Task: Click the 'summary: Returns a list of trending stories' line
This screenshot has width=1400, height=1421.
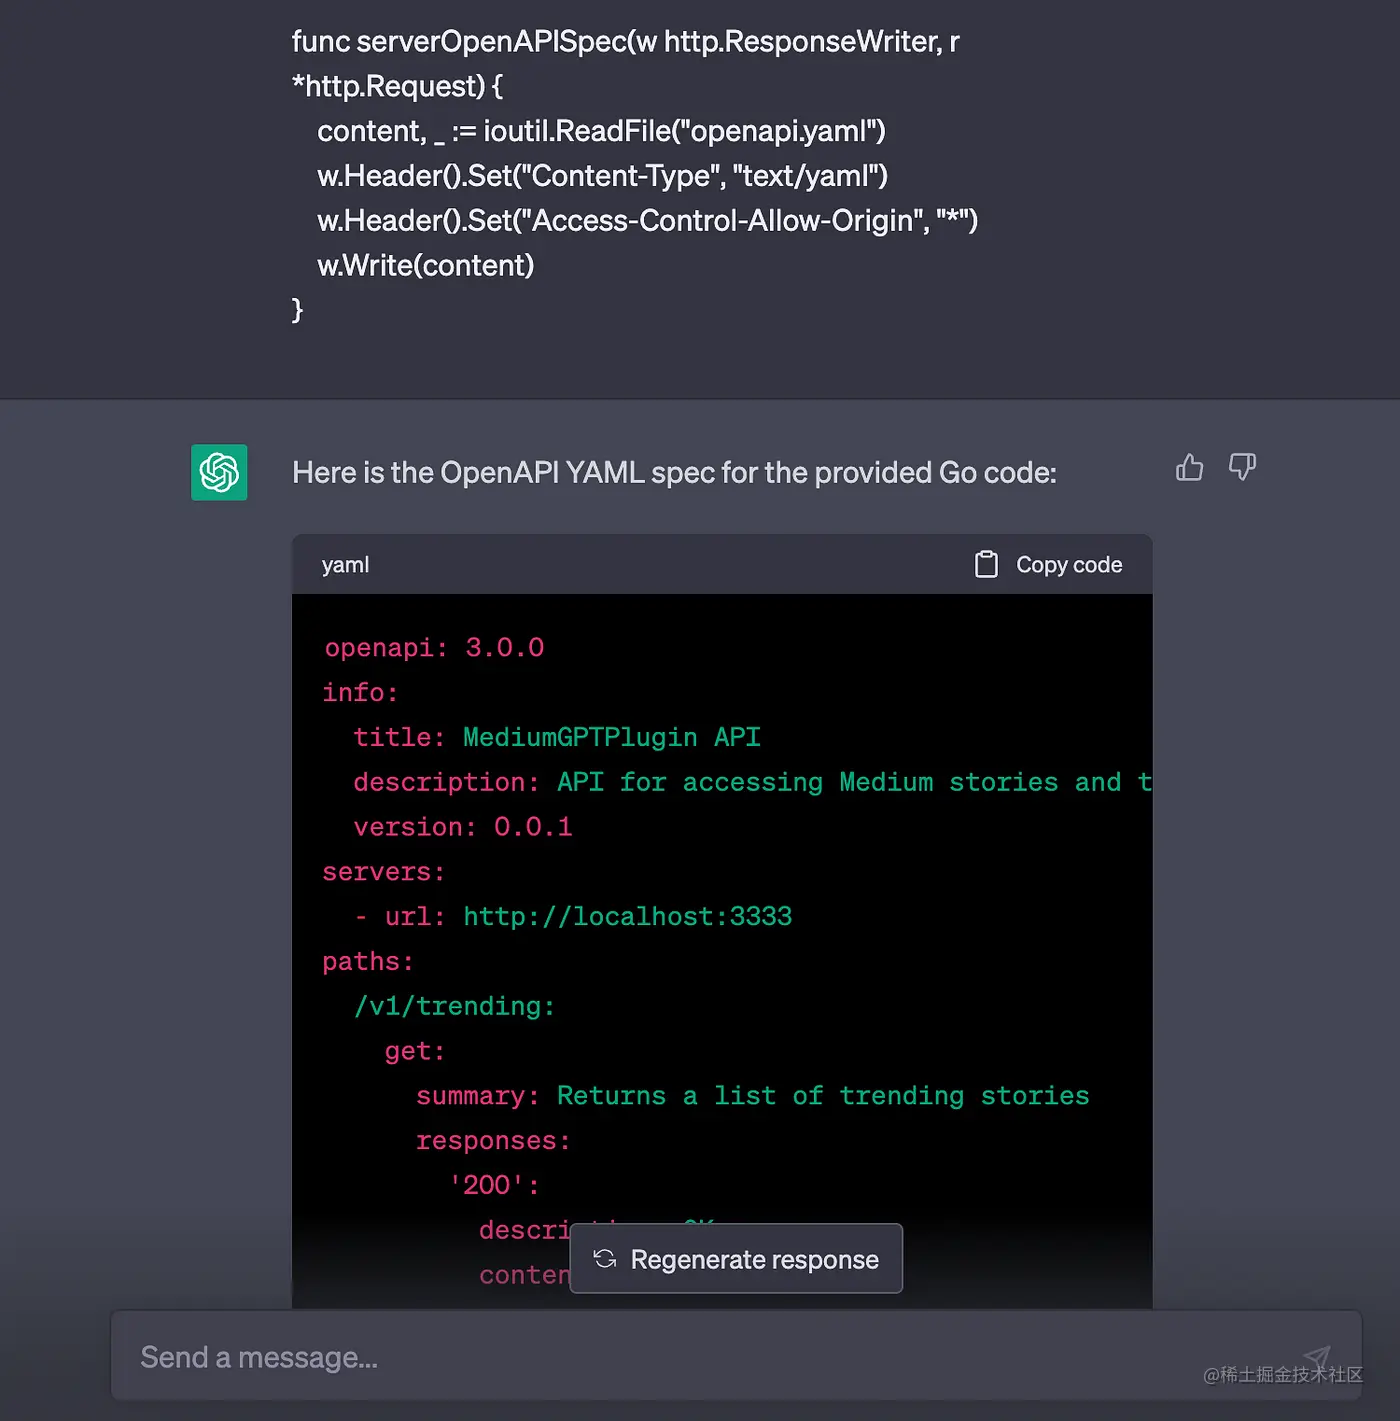Action: click(x=753, y=1096)
